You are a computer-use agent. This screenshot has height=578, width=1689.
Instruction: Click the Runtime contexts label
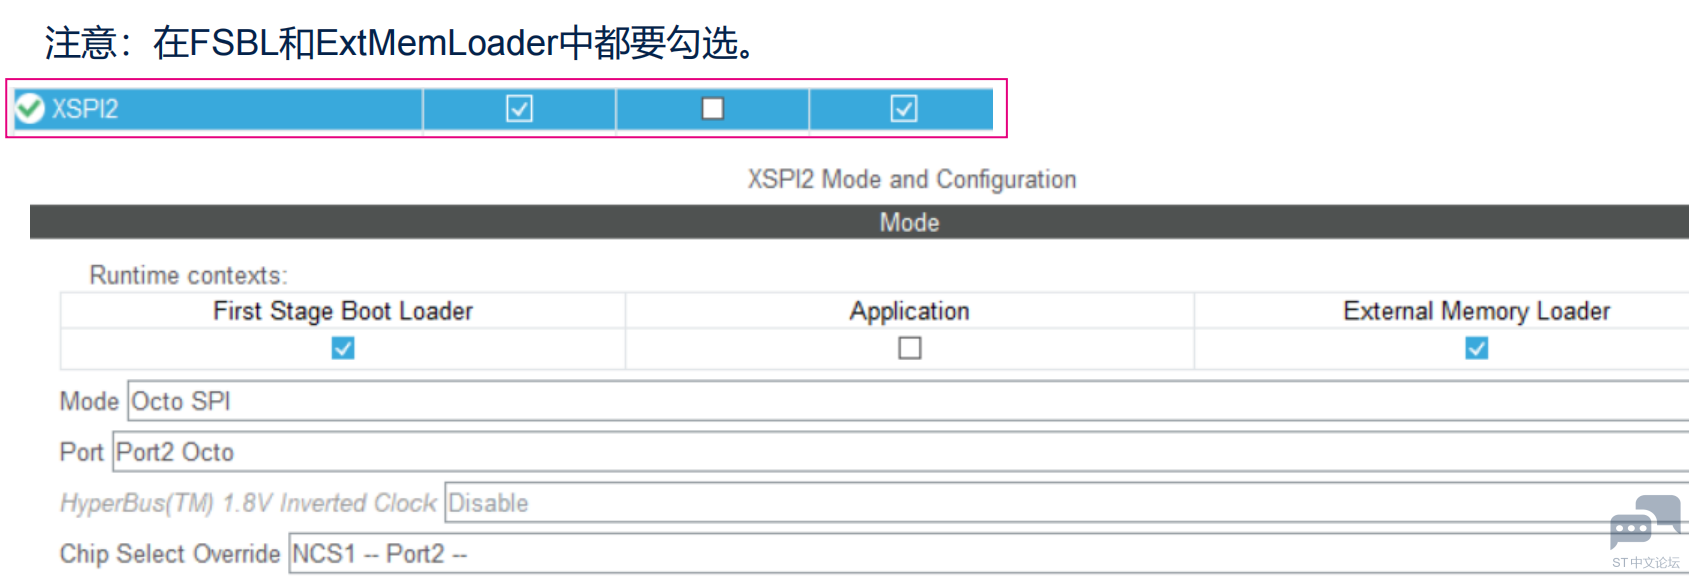pyautogui.click(x=188, y=275)
